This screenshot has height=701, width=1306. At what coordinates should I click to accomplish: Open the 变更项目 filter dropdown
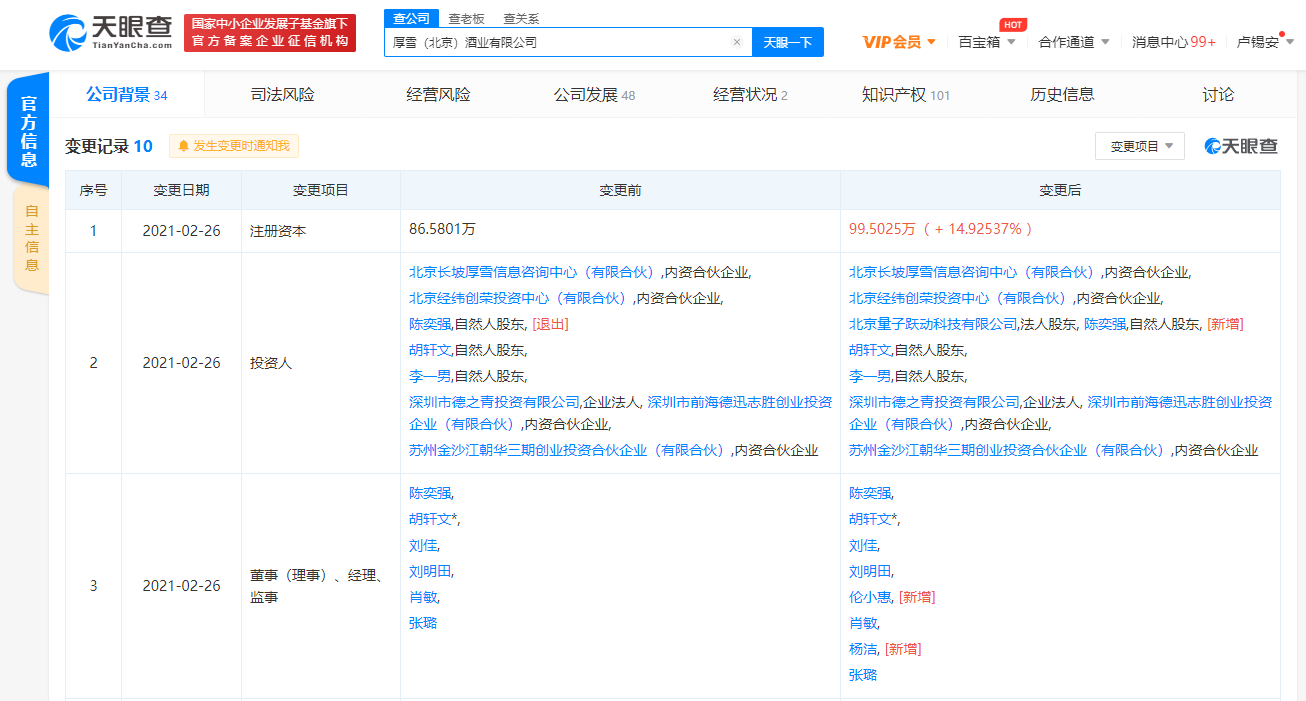point(1140,146)
